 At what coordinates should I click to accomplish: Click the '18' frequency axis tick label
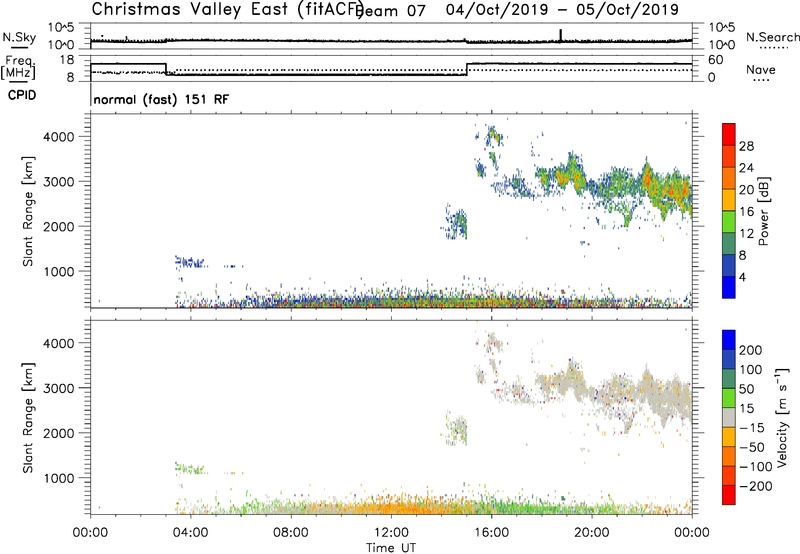66,60
